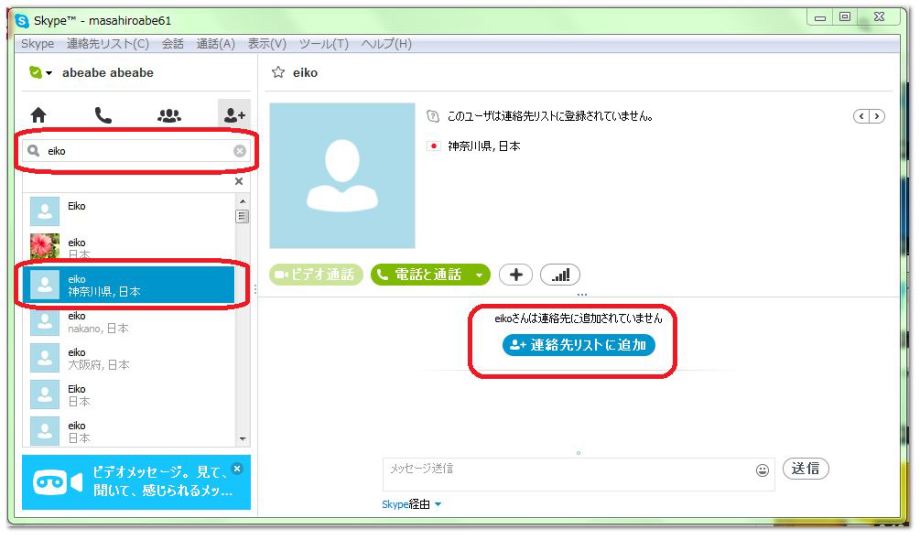Open the phone dial pad icon
This screenshot has width=920, height=540.
[x=103, y=115]
